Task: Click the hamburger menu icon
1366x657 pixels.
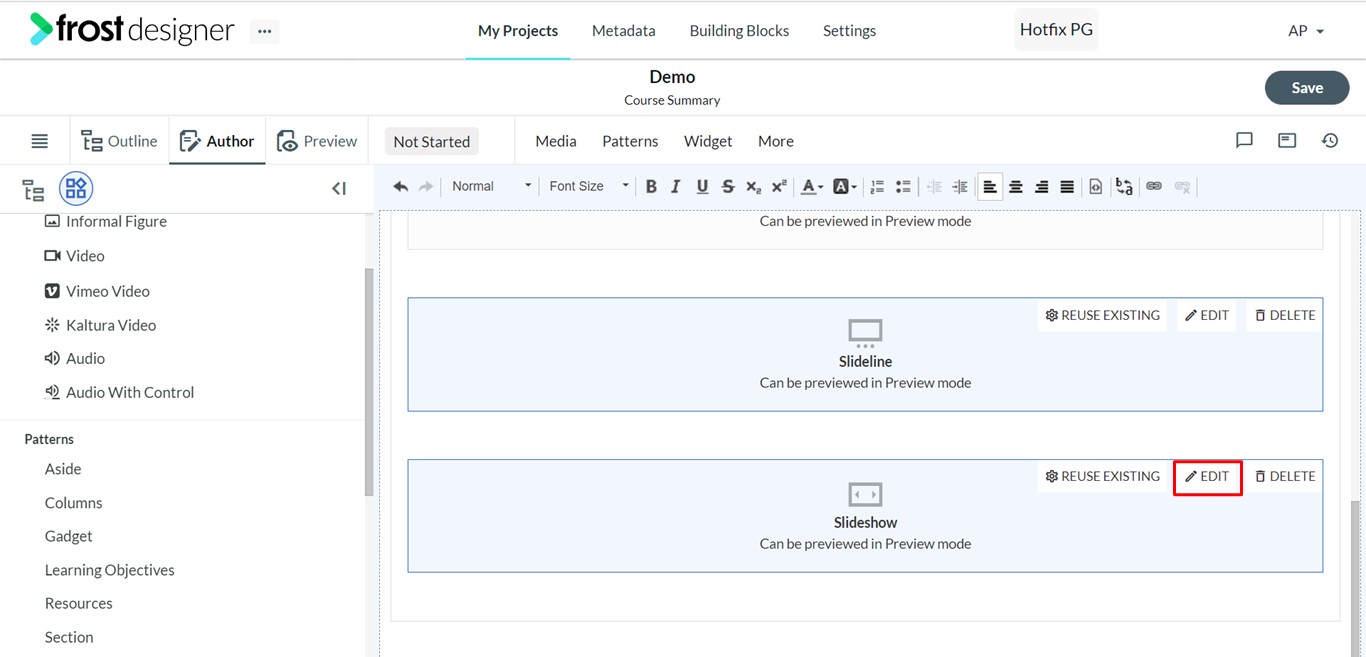Action: tap(40, 141)
